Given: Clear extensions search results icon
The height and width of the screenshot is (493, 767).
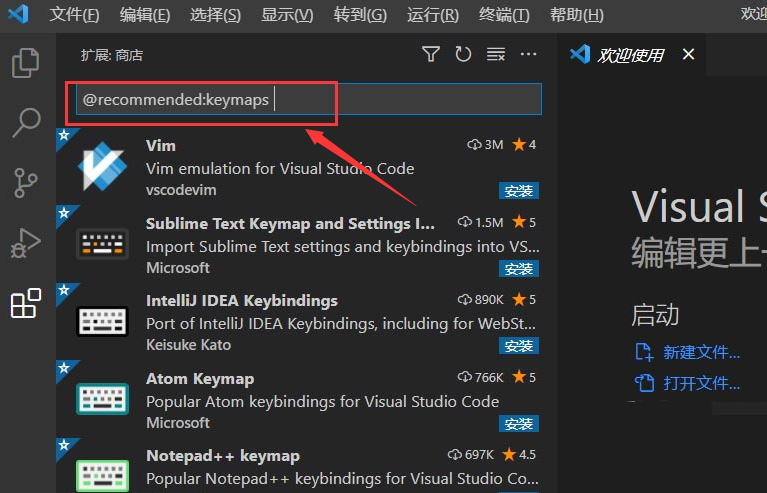Looking at the screenshot, I should (496, 55).
